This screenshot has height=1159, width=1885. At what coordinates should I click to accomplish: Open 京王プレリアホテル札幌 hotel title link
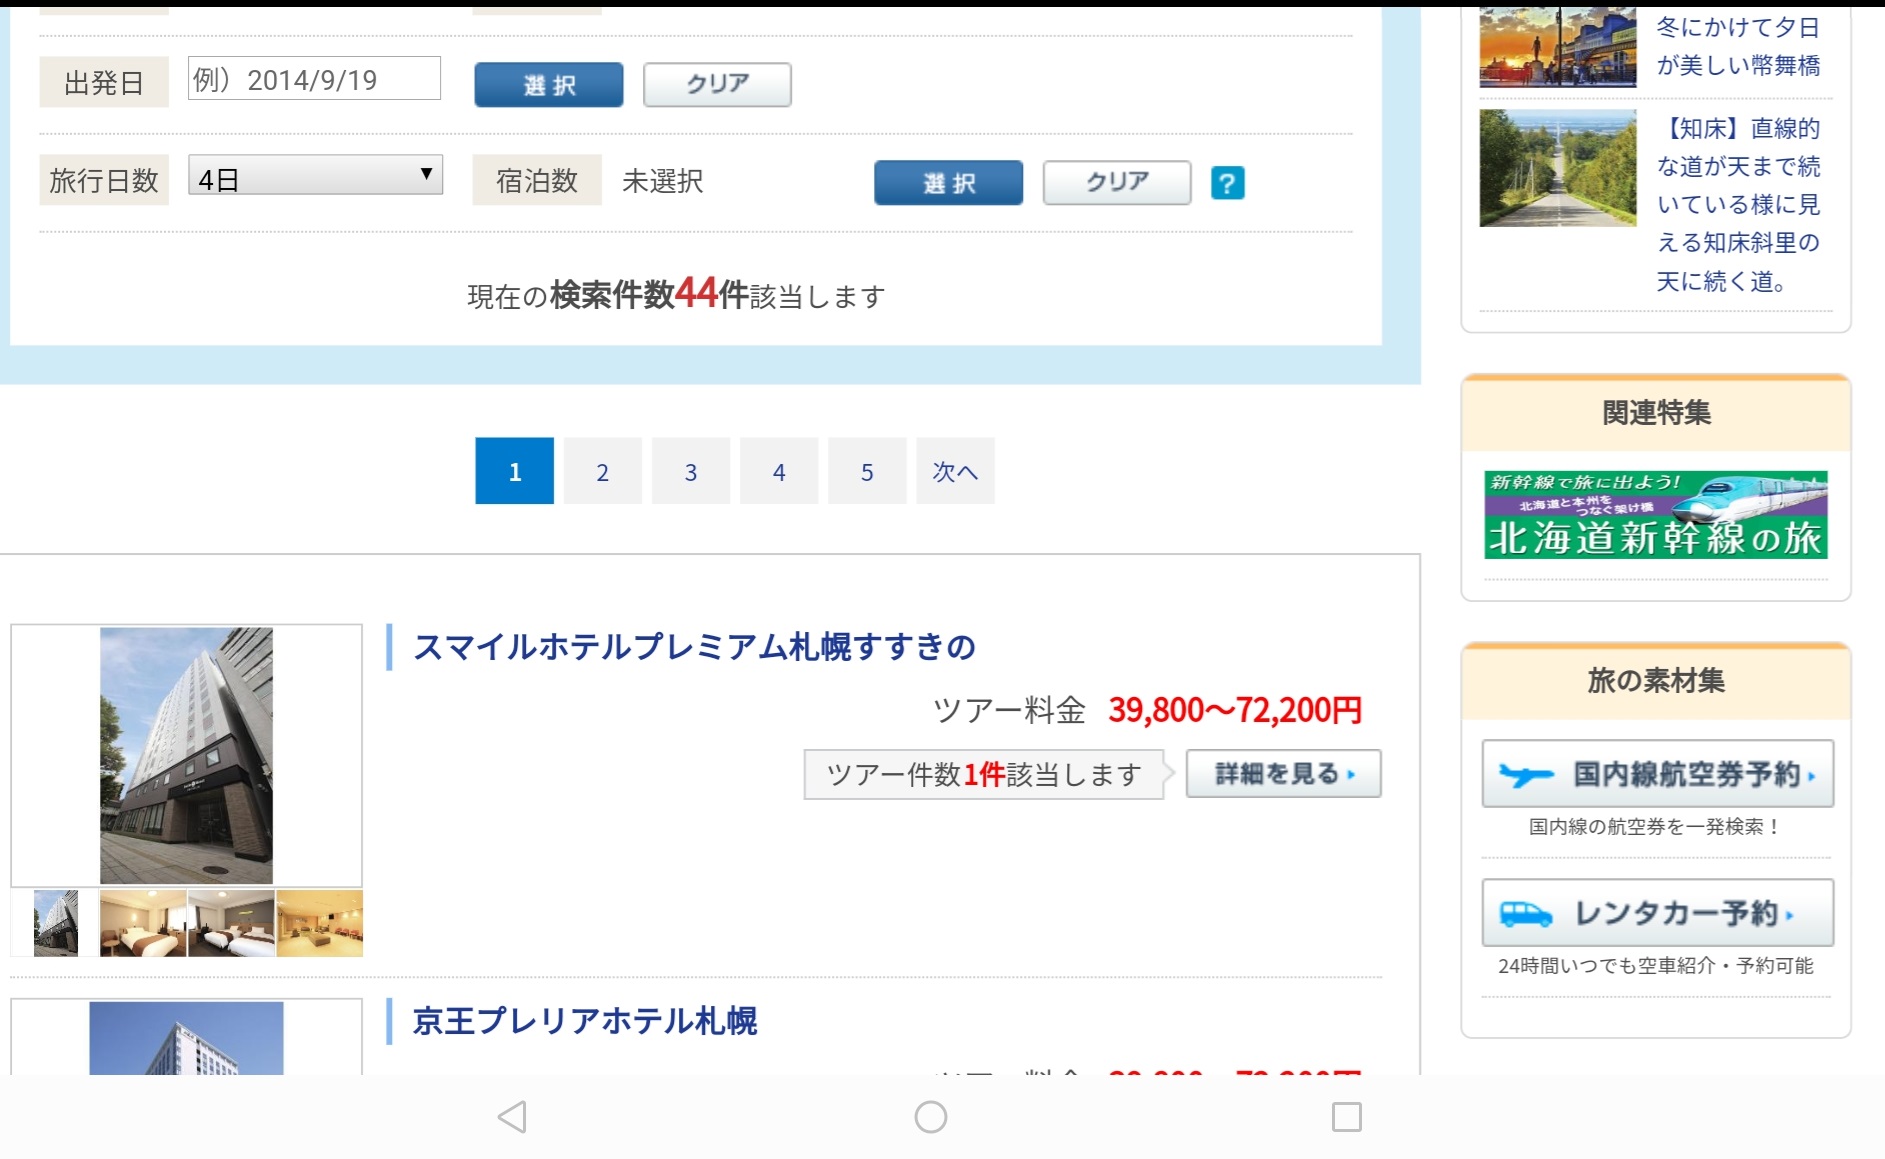pos(585,1021)
